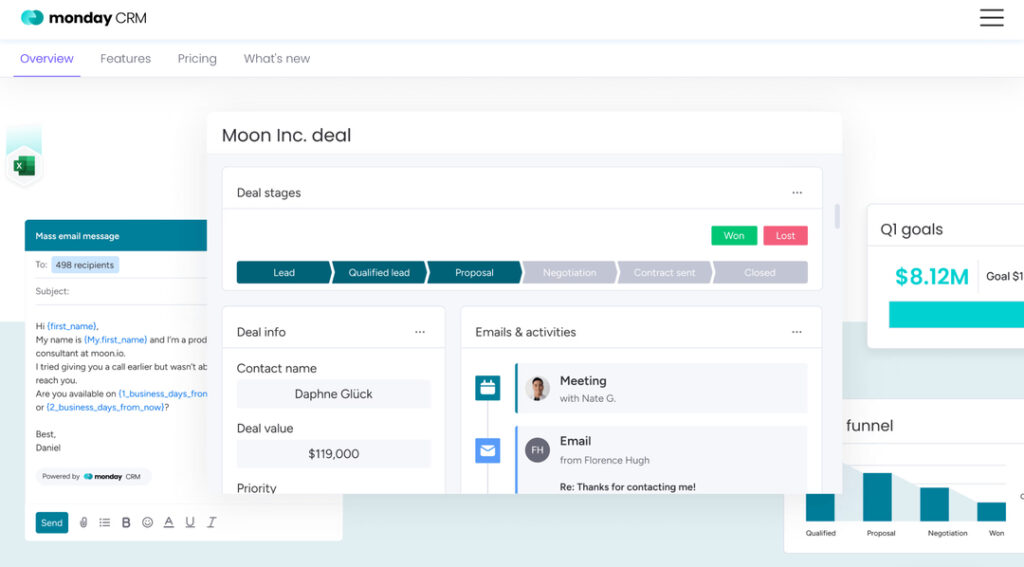Open the emoji picker
Viewport: 1024px width, 567px height.
[x=148, y=523]
